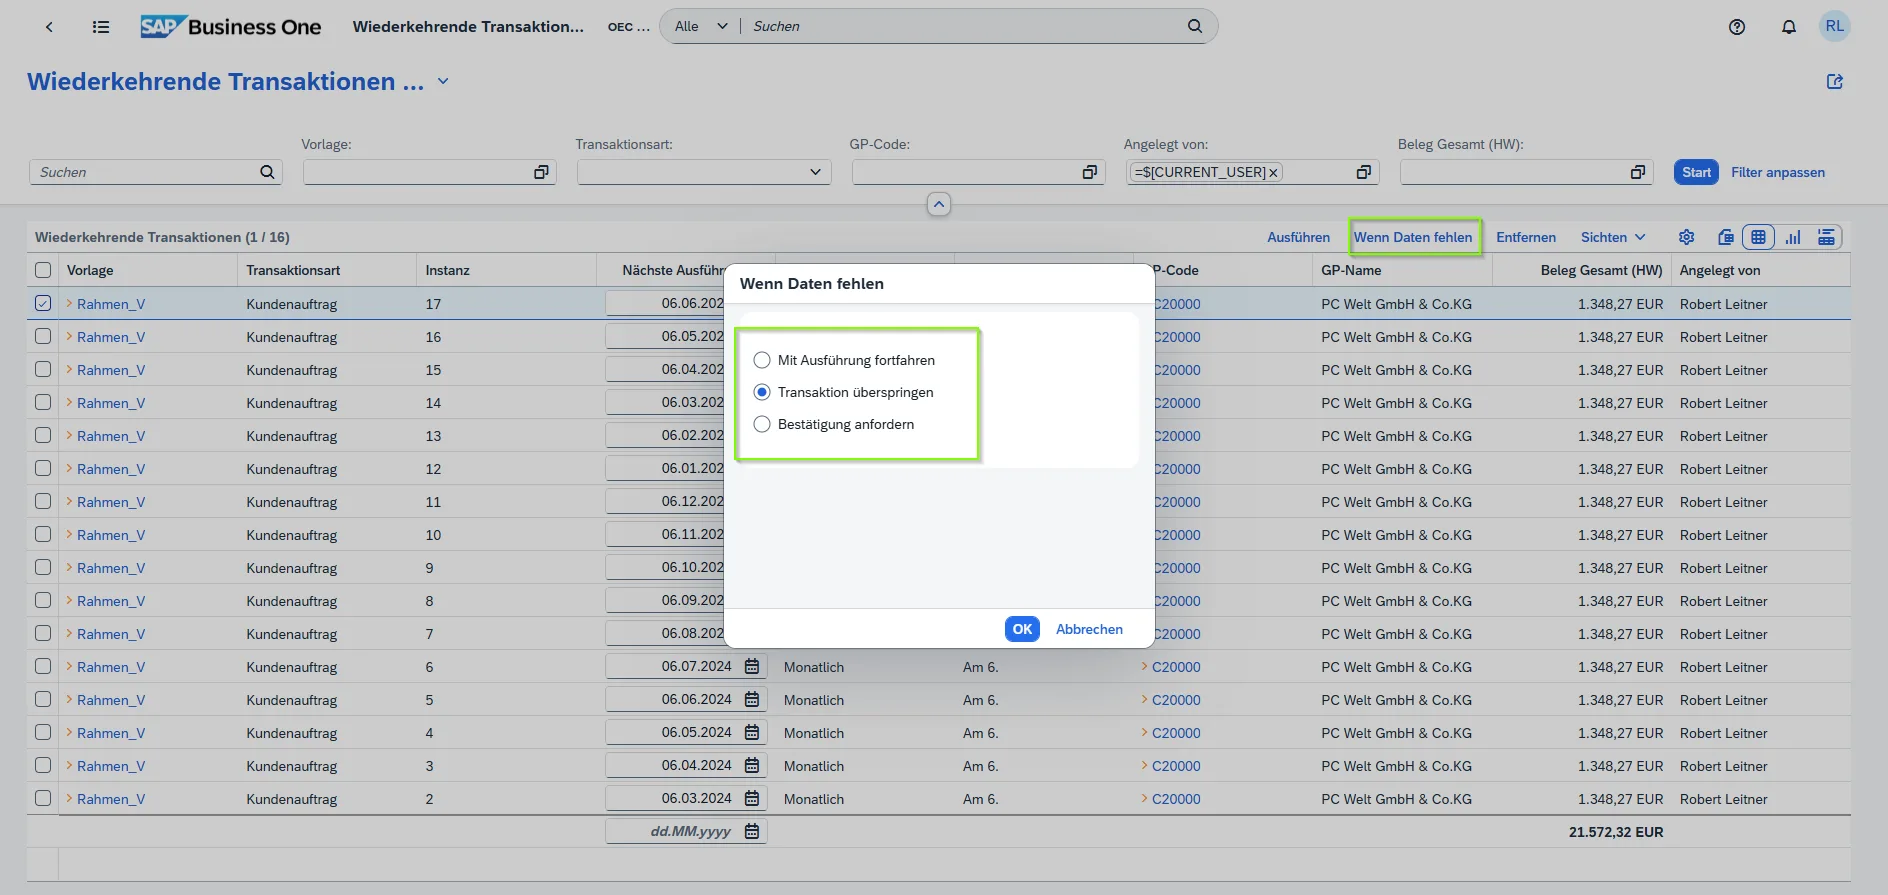Image resolution: width=1888 pixels, height=895 pixels.
Task: Click the back navigation arrow
Action: click(x=49, y=27)
